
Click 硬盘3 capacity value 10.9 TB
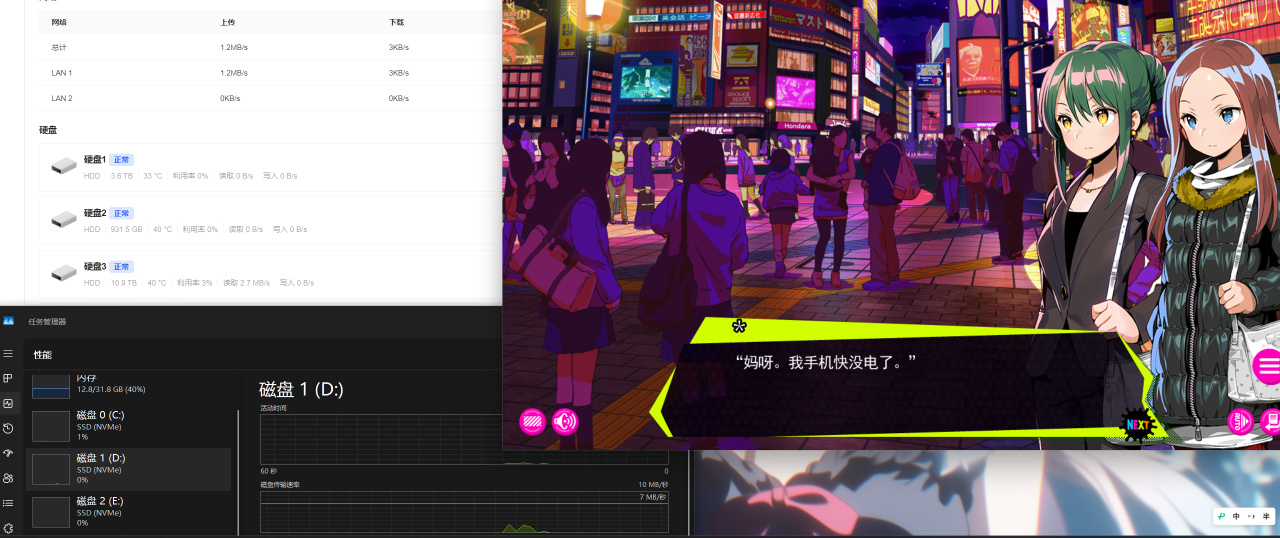point(123,283)
